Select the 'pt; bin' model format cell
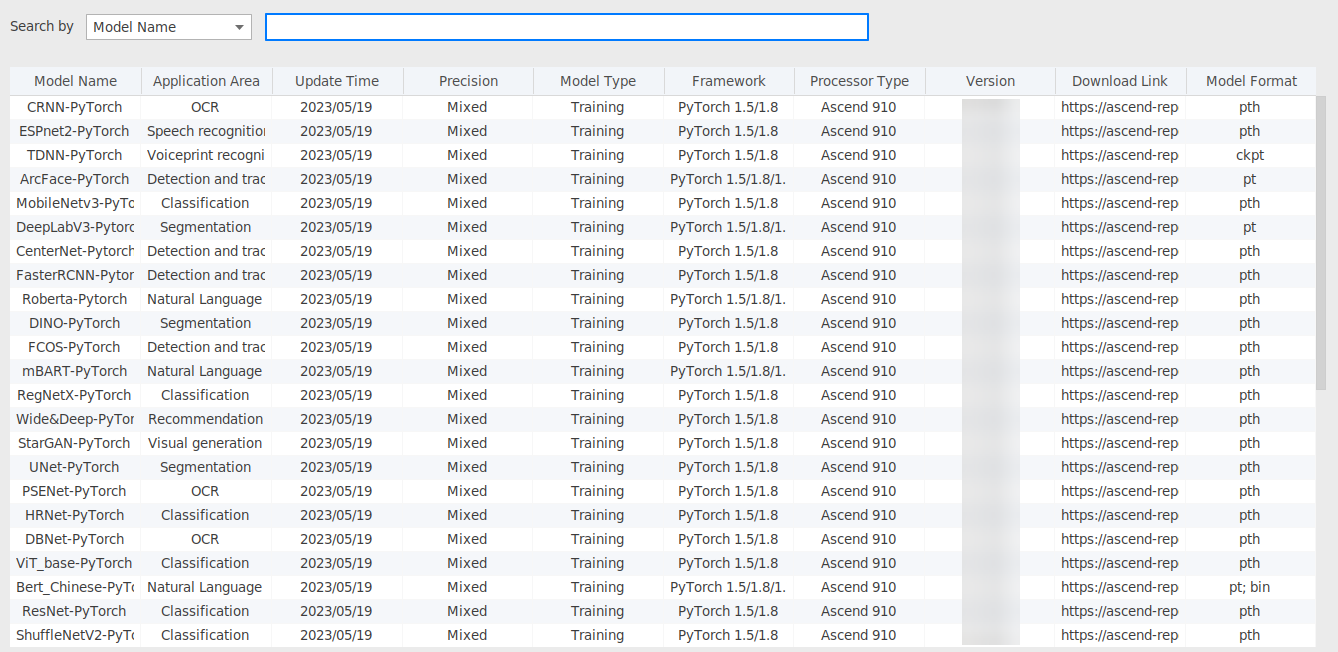This screenshot has height=652, width=1338. [x=1250, y=587]
